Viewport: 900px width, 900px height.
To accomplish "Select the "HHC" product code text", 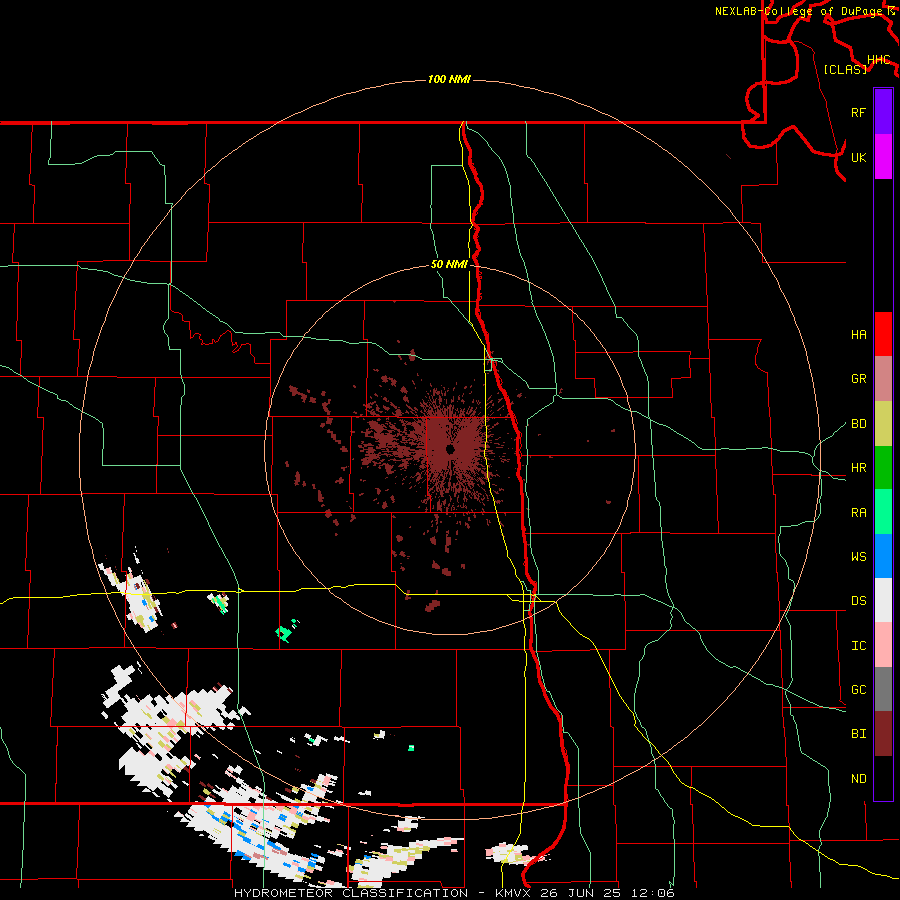I will pyautogui.click(x=878, y=60).
